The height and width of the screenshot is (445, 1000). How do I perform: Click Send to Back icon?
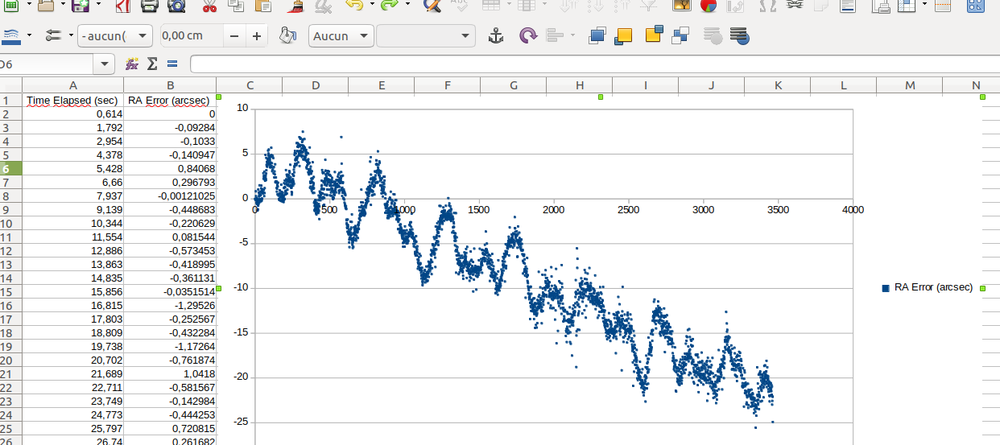pos(680,36)
